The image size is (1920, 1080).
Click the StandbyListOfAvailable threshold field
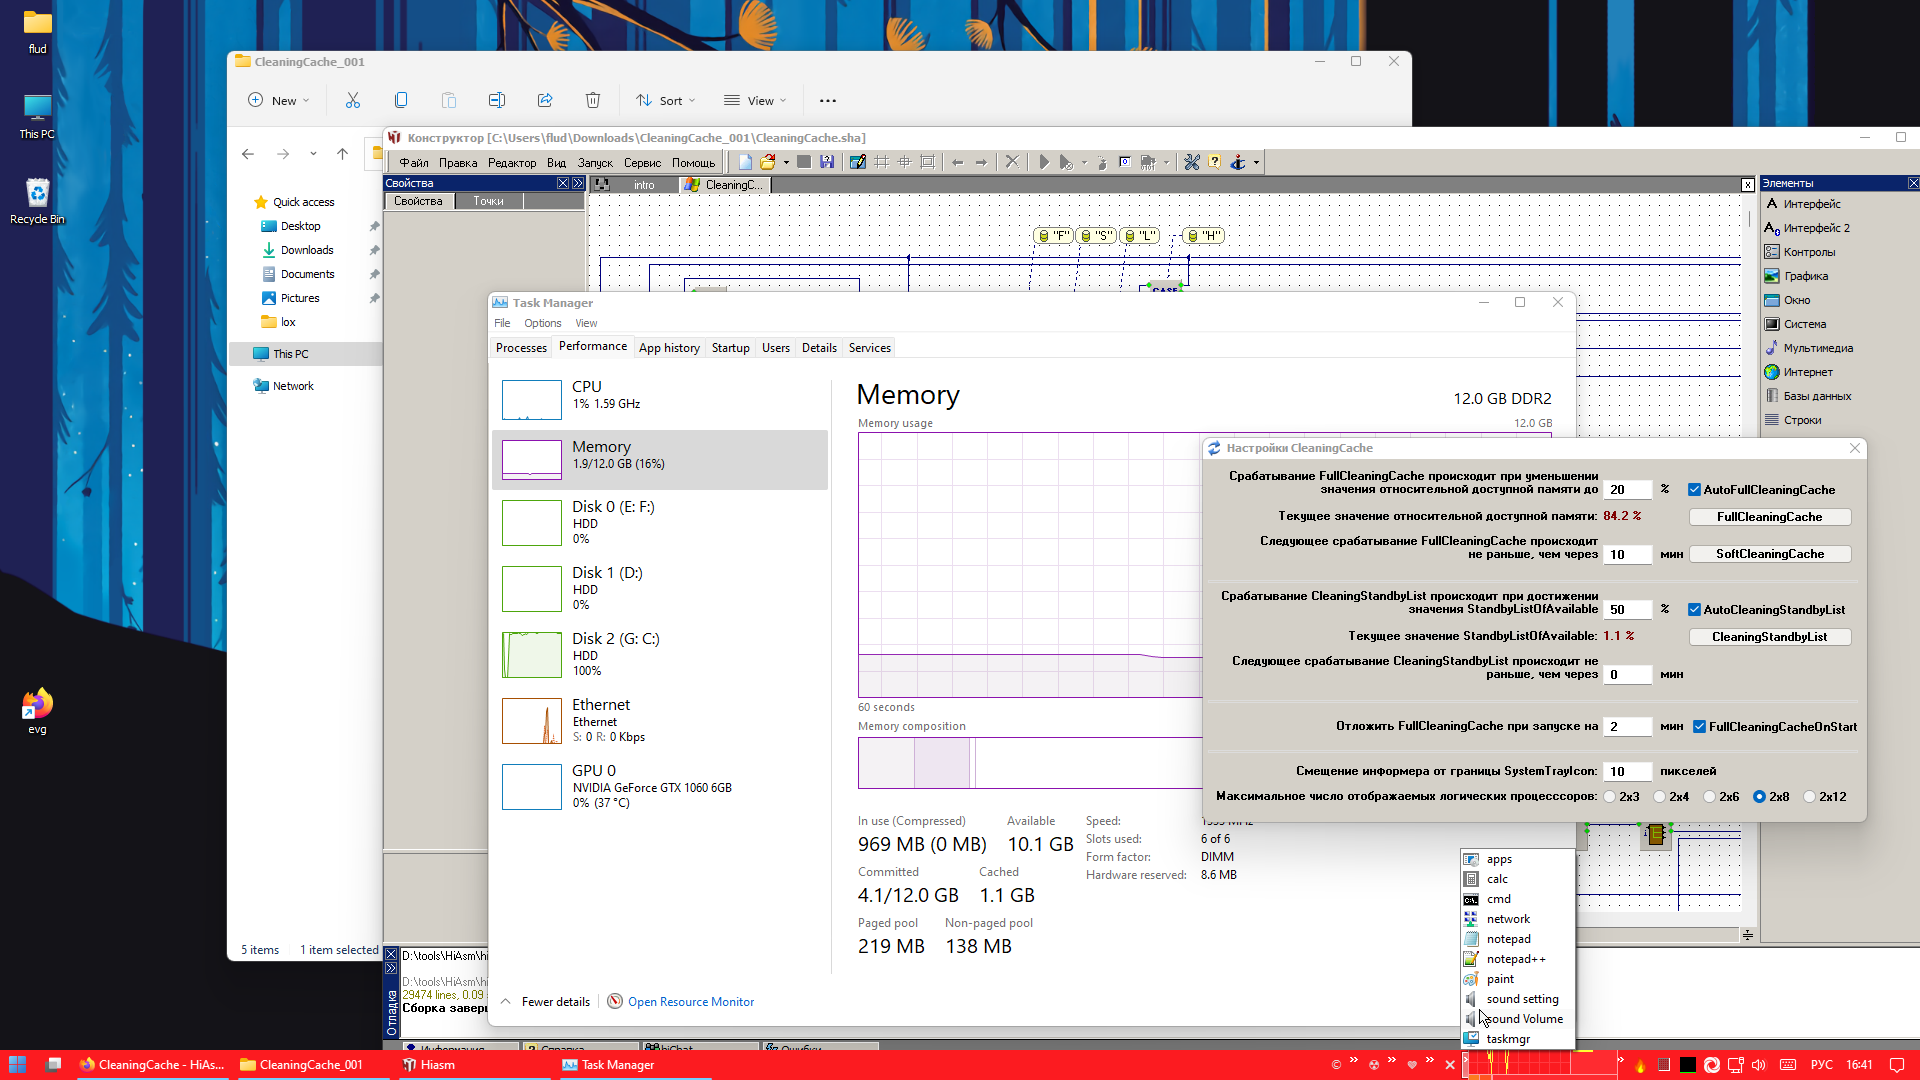click(1626, 610)
